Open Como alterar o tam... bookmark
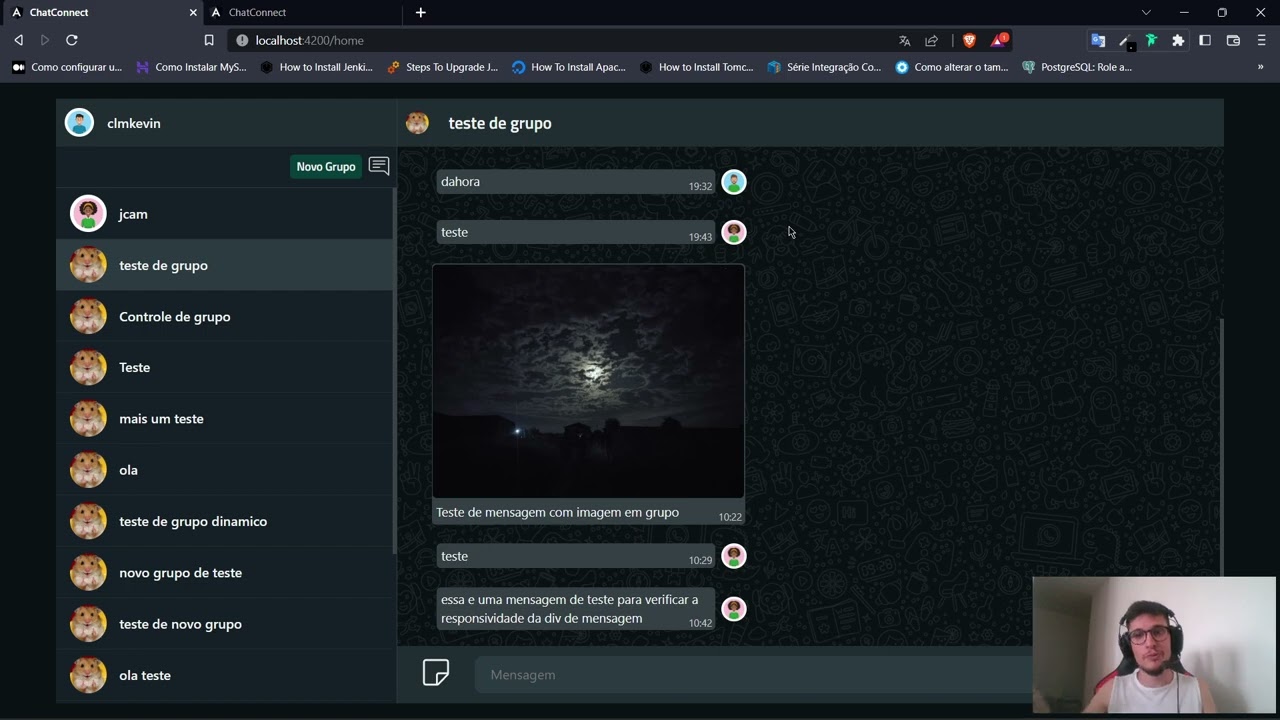The width and height of the screenshot is (1280, 720). coord(952,67)
